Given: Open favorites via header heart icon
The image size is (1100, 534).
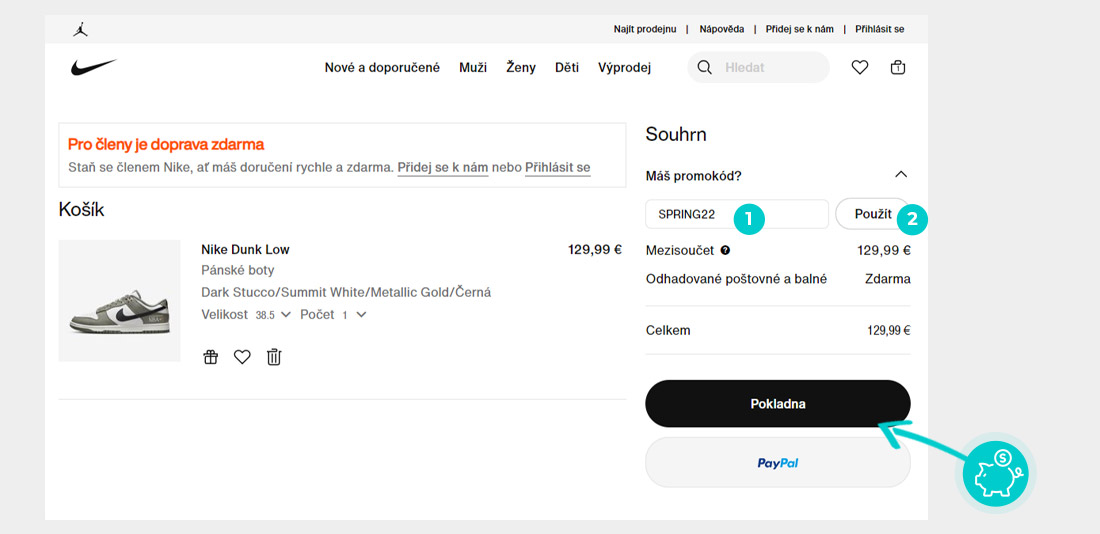Looking at the screenshot, I should 860,67.
